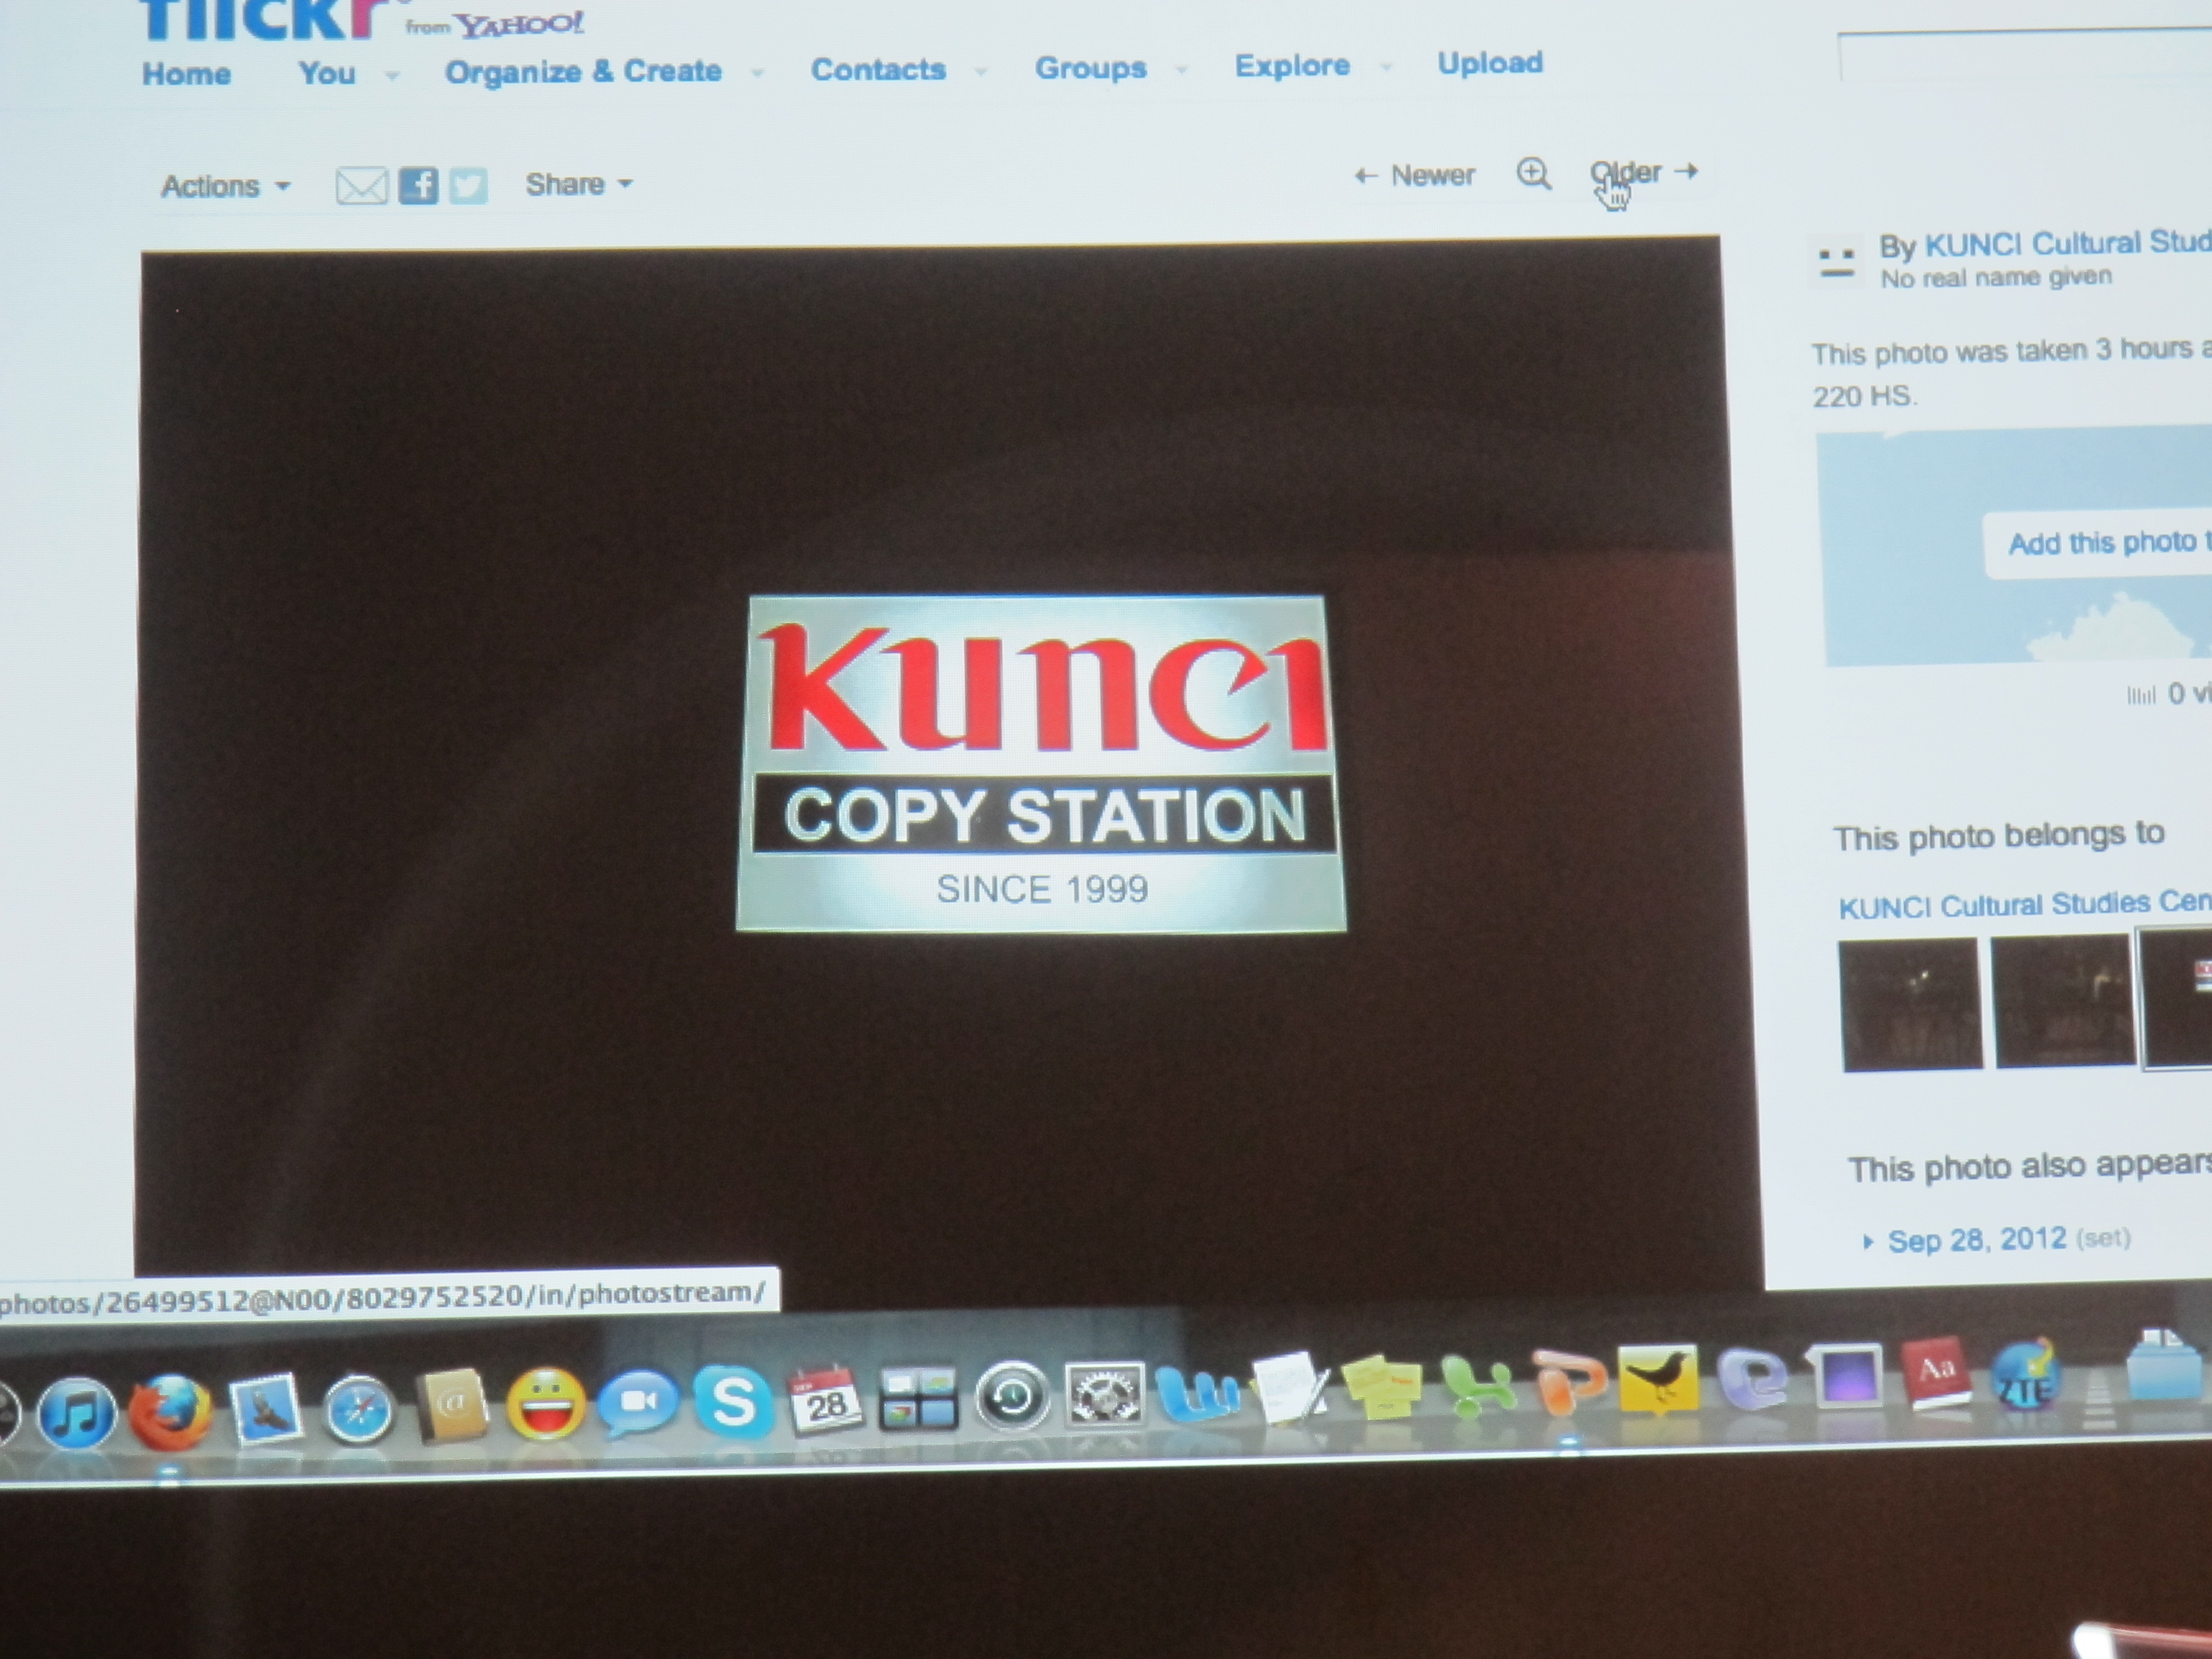
Task: Open Explore menu item
Action: tap(1292, 65)
